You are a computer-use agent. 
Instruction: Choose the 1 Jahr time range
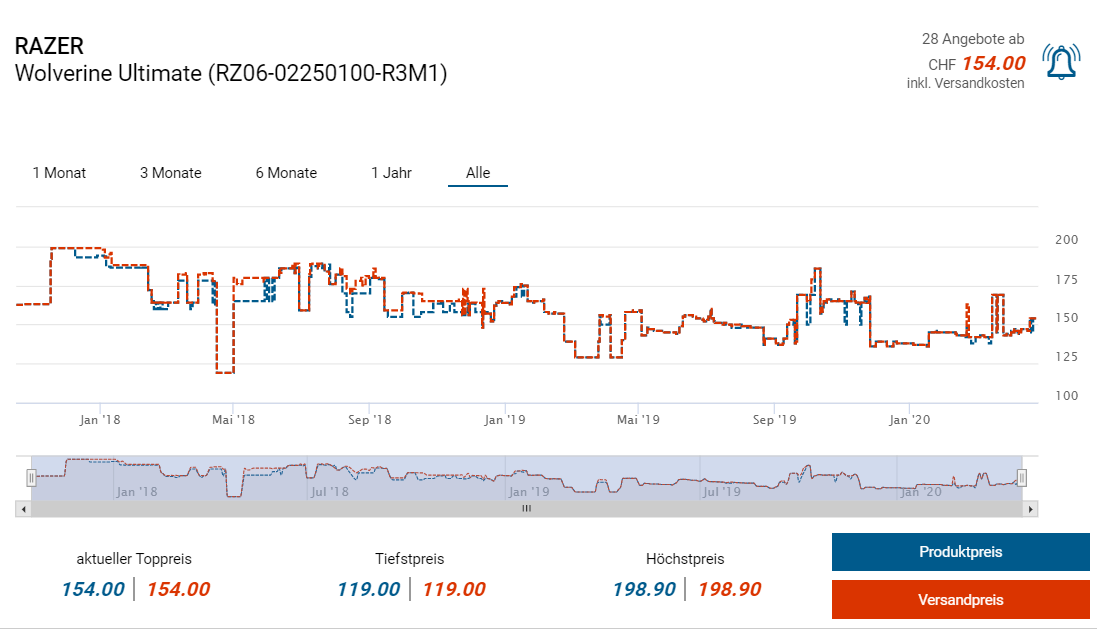(x=391, y=173)
